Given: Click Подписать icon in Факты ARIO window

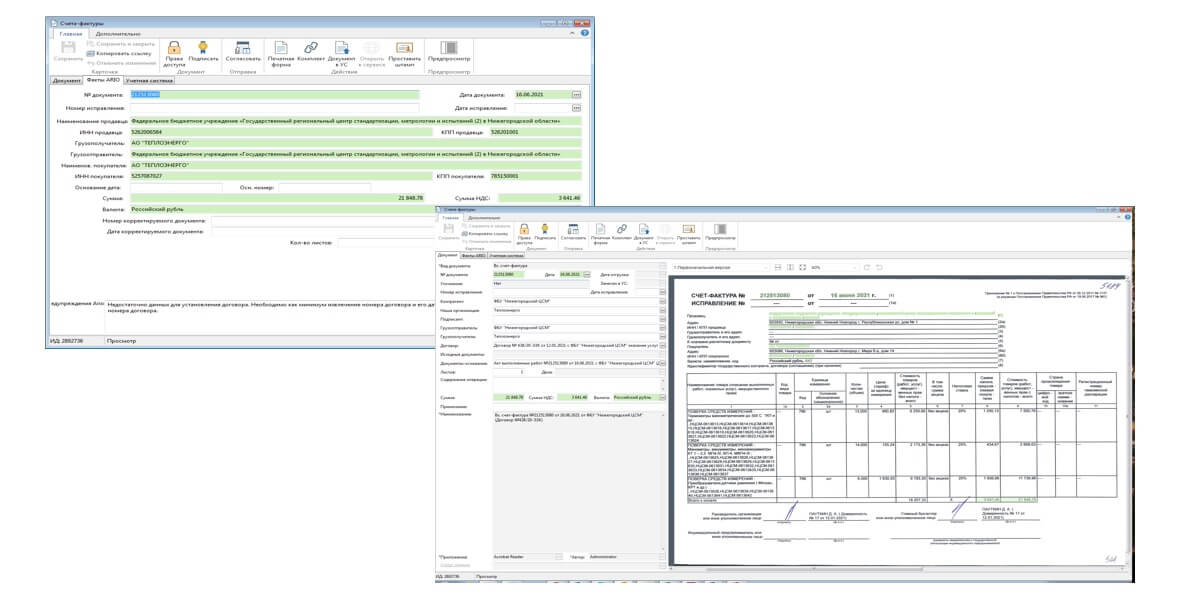Looking at the screenshot, I should (x=203, y=47).
